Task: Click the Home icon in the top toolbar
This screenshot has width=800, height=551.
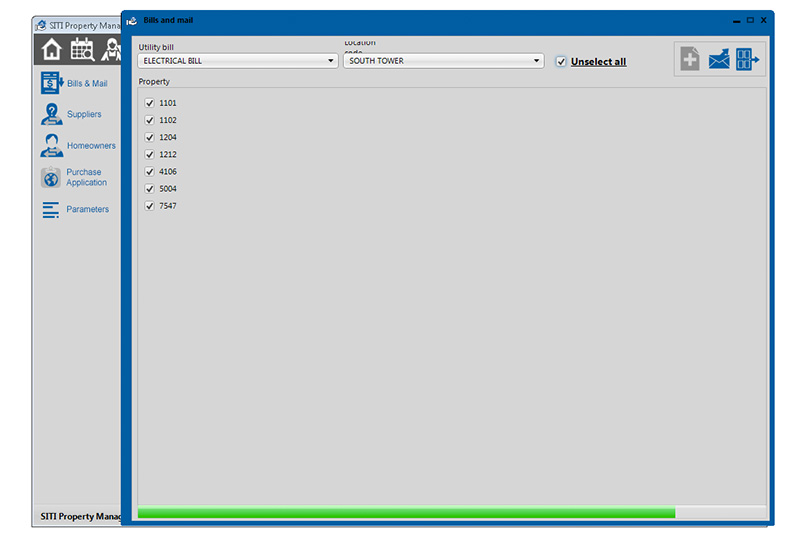Action: pyautogui.click(x=52, y=50)
